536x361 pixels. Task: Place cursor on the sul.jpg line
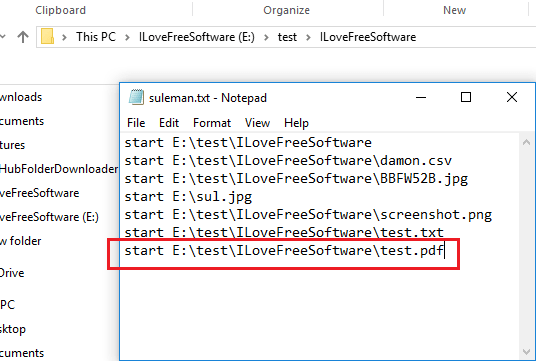(x=188, y=197)
